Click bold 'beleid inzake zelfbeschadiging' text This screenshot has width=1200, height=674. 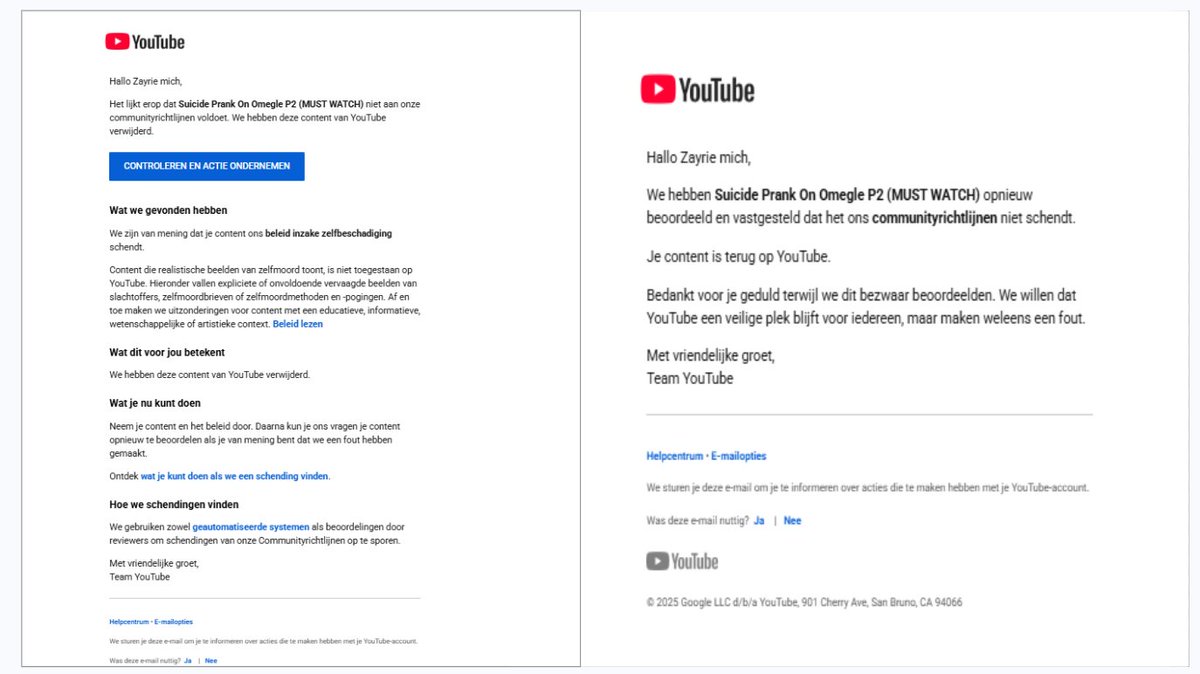(x=328, y=233)
